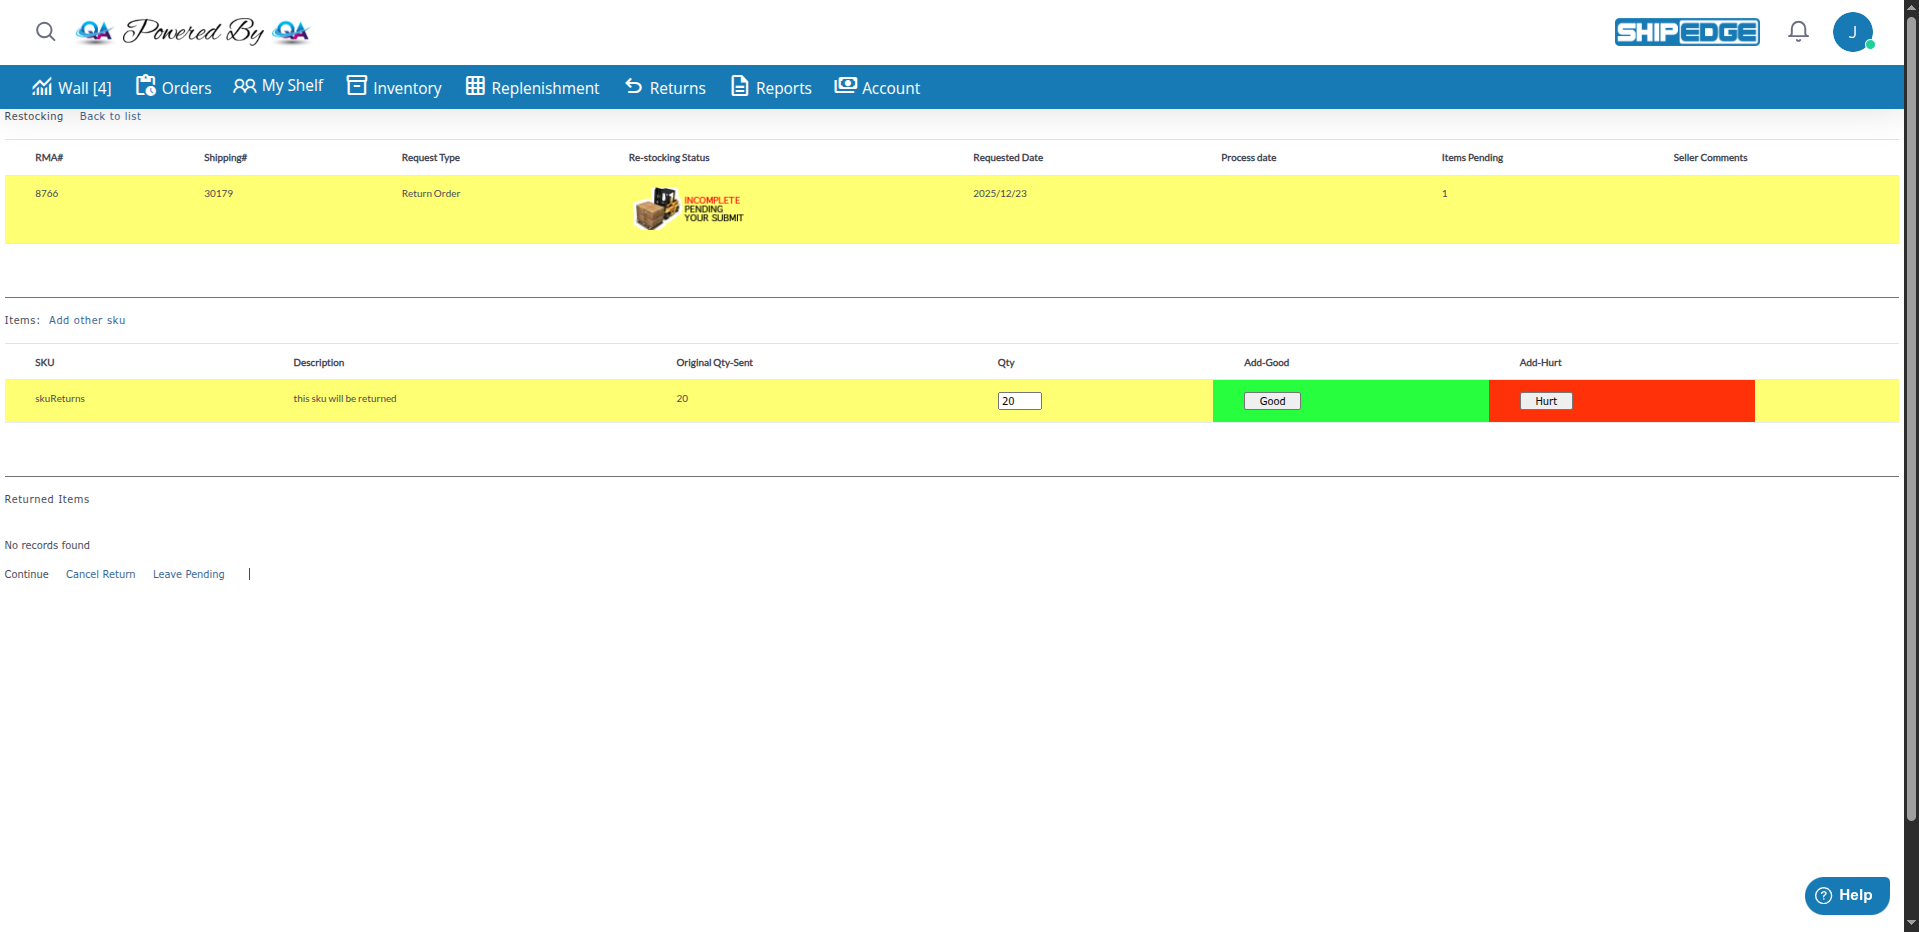Click the ShipEdge logo
Screen dimensions: 1919x932
(1687, 32)
